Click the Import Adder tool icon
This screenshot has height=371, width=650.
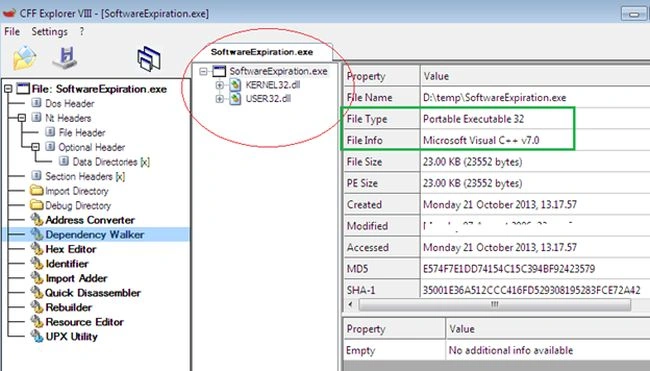(x=36, y=278)
